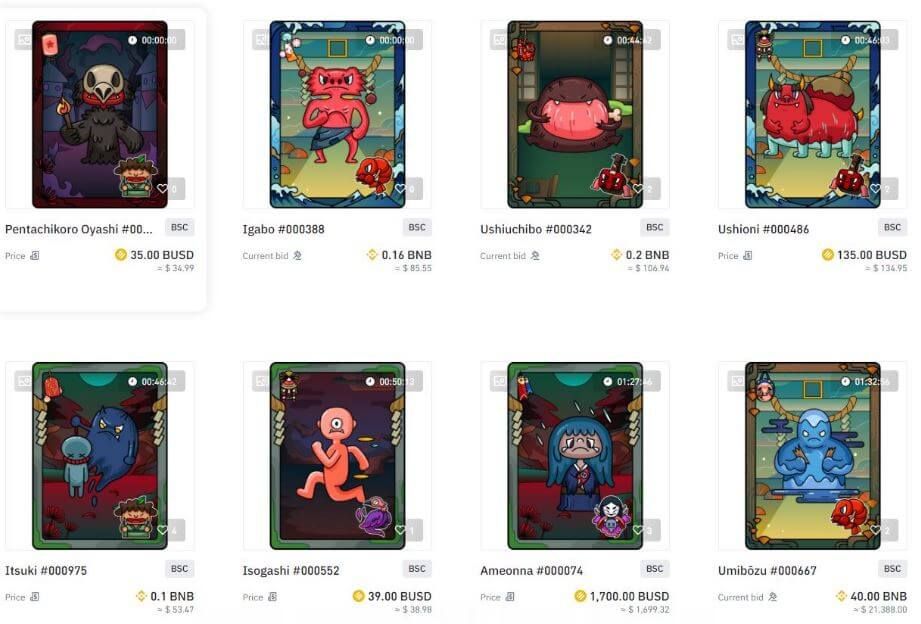Click image-type icon on Pentachikoro Oyashi card
This screenshot has height=624, width=921.
[23, 40]
